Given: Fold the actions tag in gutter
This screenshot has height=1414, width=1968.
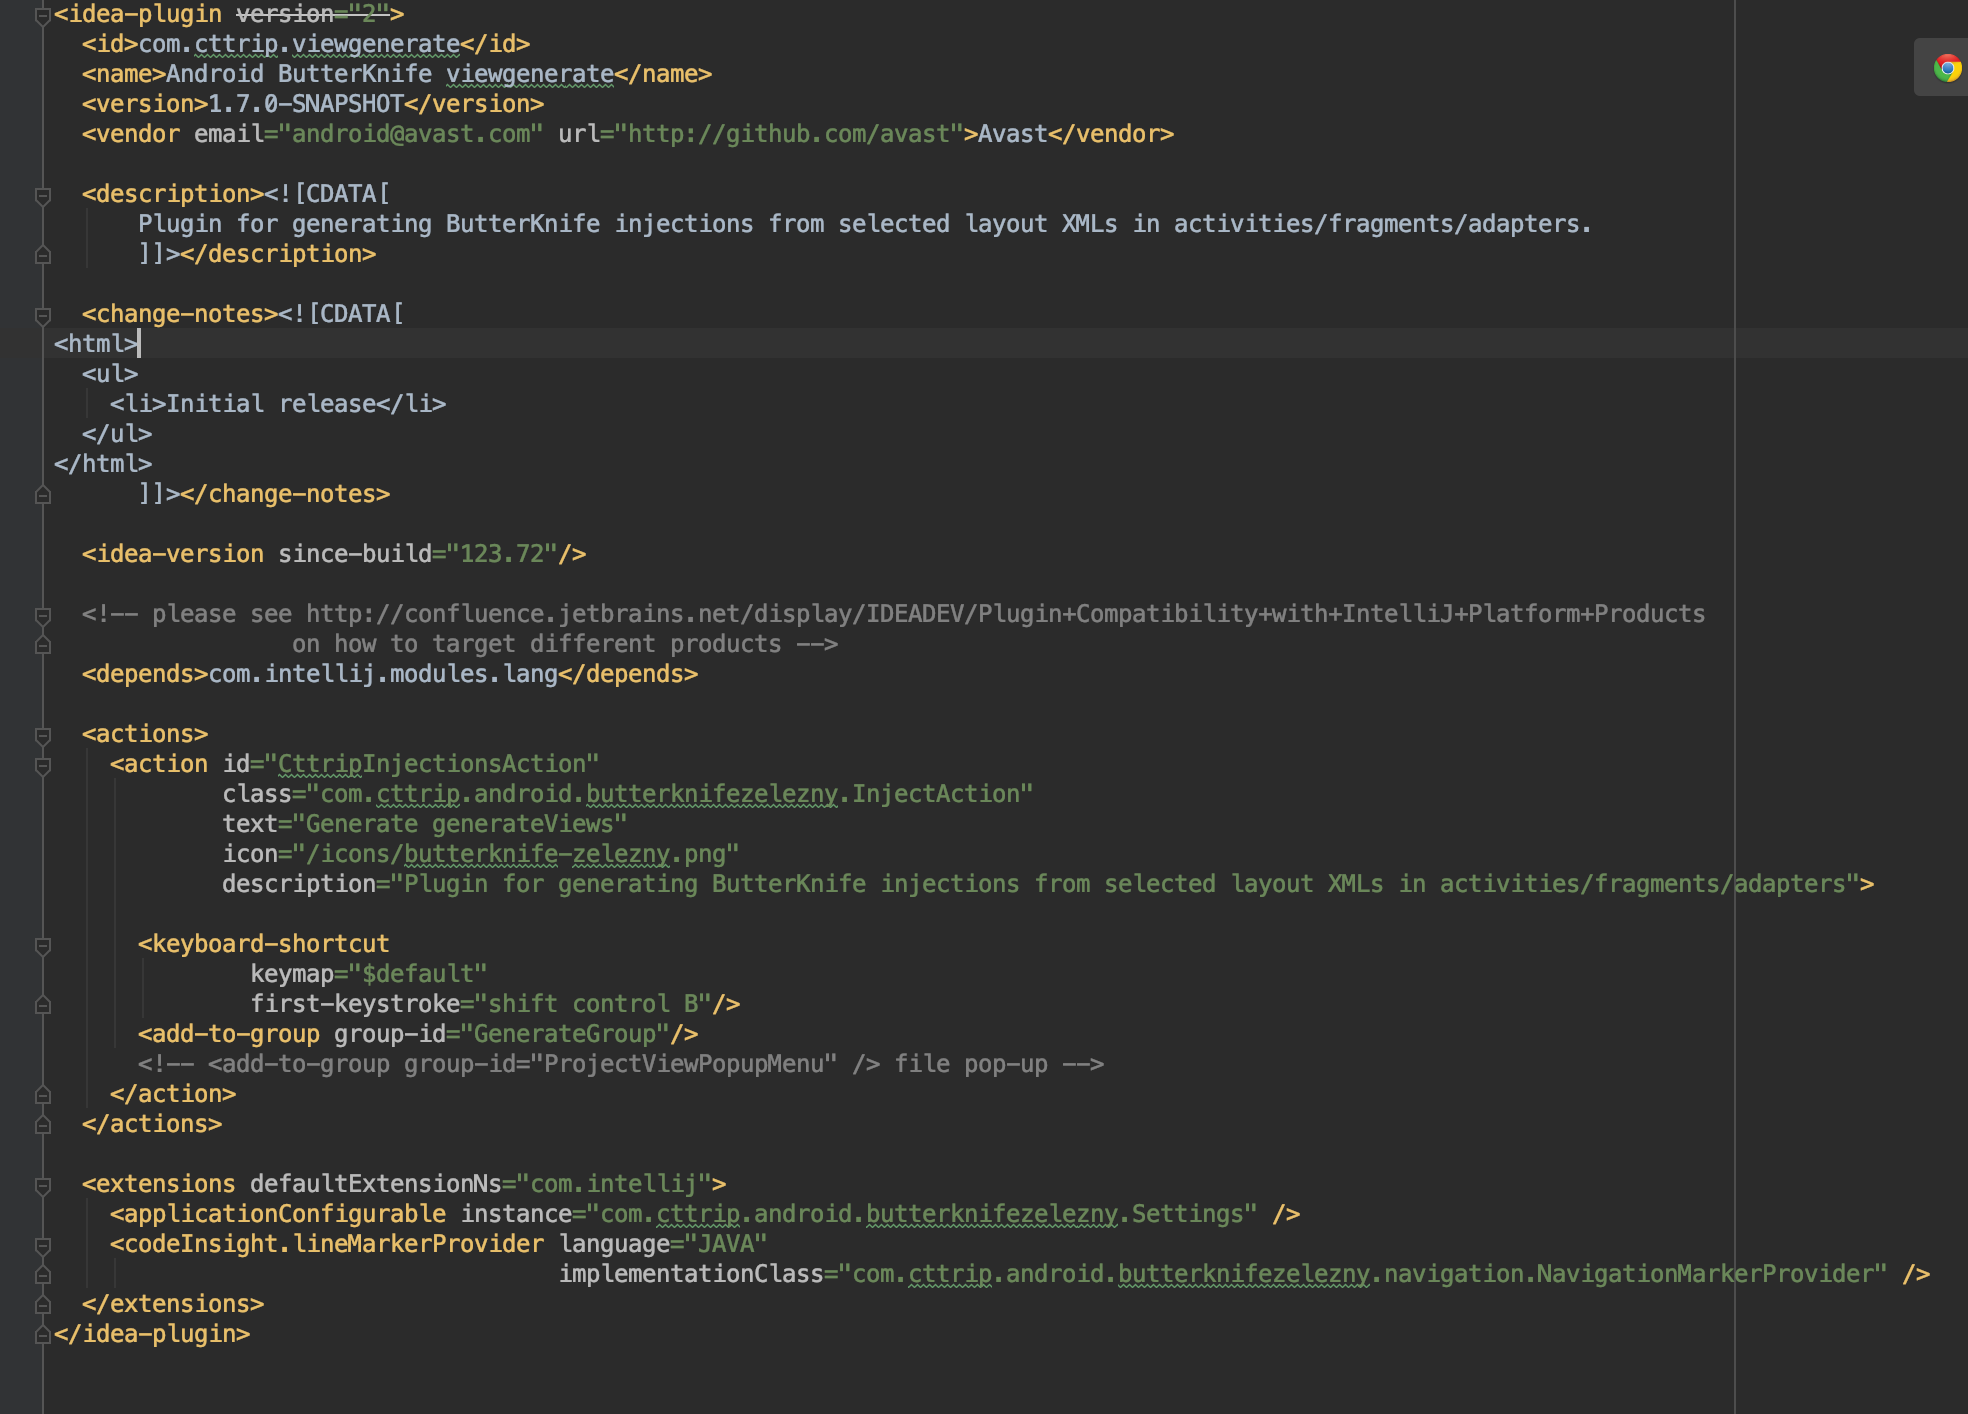Looking at the screenshot, I should [x=42, y=735].
